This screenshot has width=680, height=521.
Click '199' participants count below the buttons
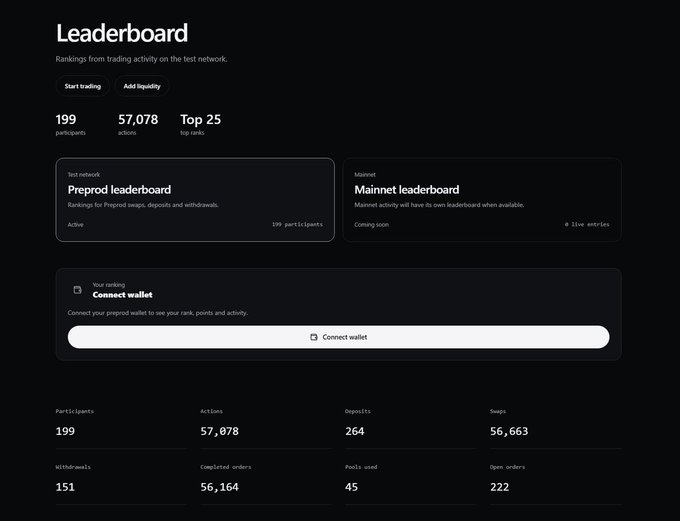(x=66, y=119)
